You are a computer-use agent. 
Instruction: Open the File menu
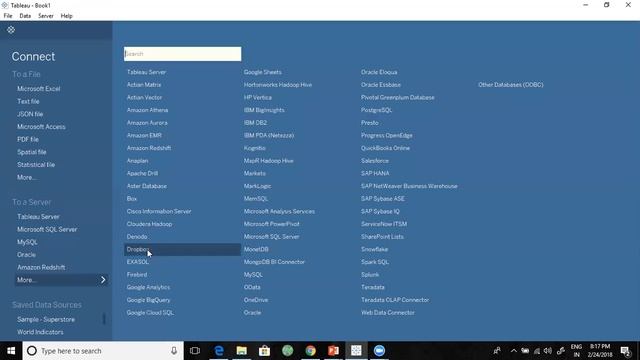(8, 16)
